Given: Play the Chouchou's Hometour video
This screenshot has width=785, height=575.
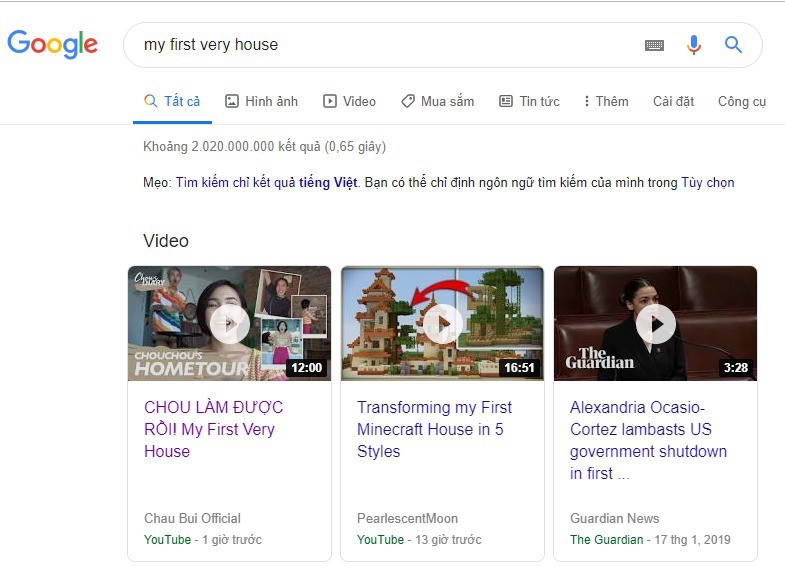Looking at the screenshot, I should click(x=230, y=324).
